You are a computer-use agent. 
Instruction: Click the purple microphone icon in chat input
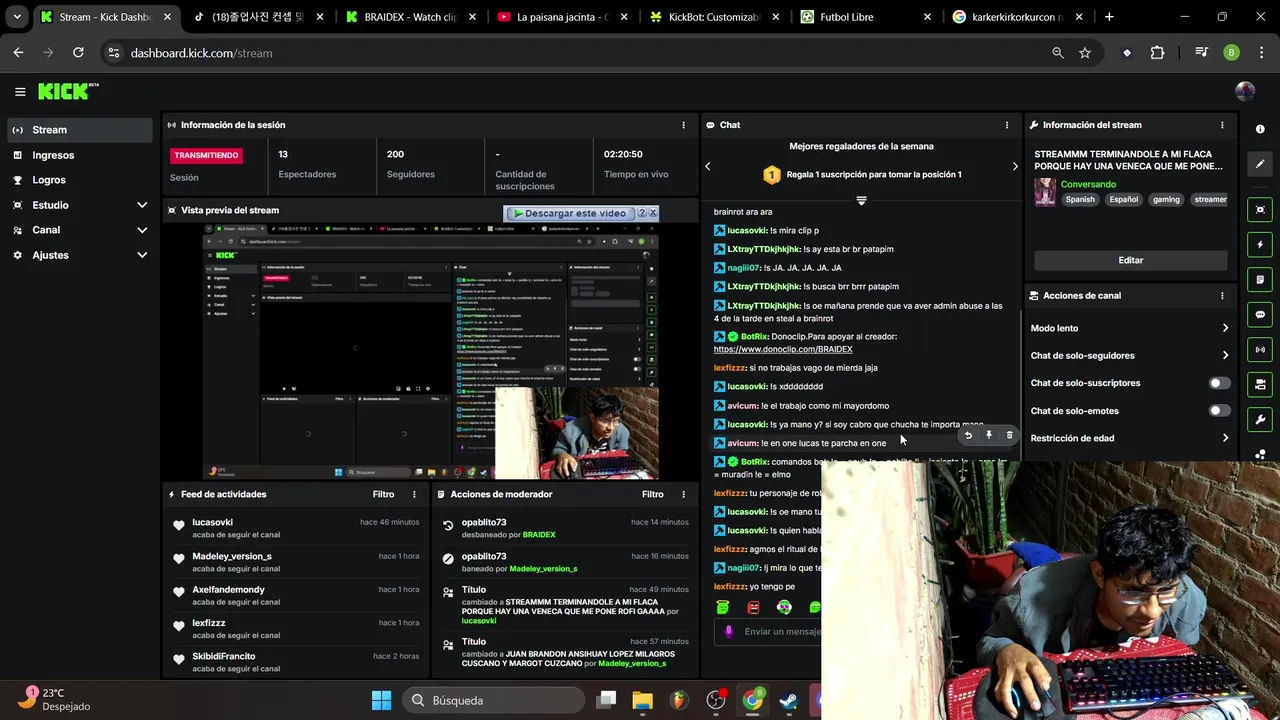pyautogui.click(x=728, y=631)
